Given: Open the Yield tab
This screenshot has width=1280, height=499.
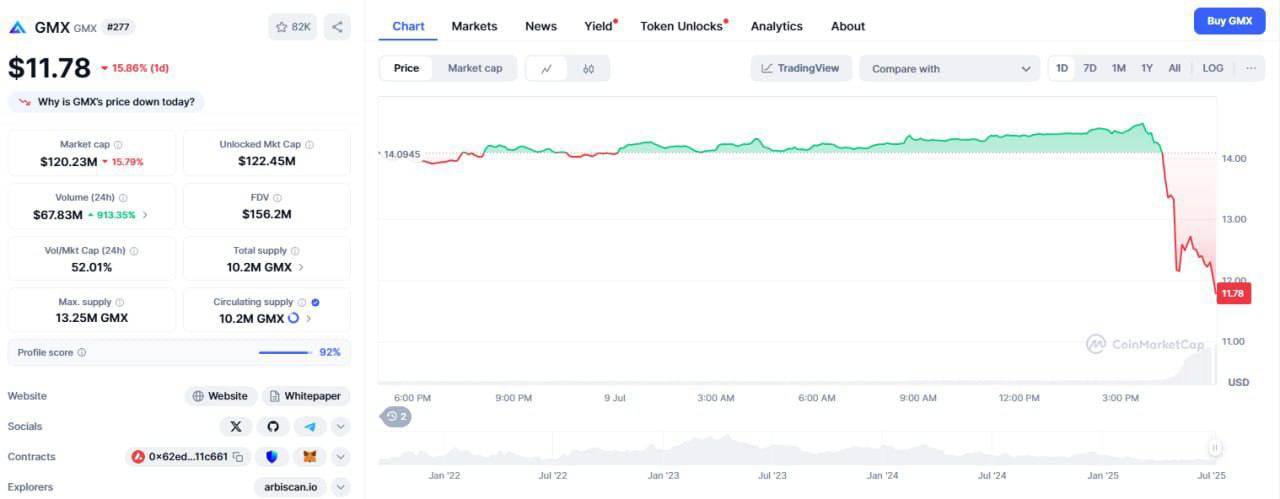Looking at the screenshot, I should point(599,26).
